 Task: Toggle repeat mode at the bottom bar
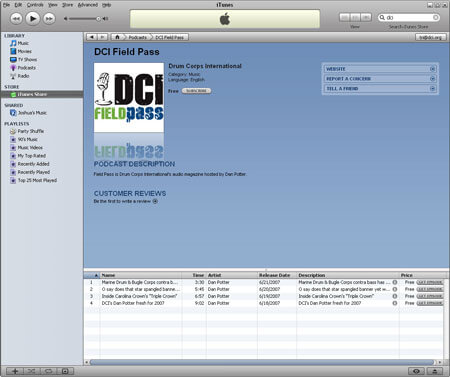(48, 371)
